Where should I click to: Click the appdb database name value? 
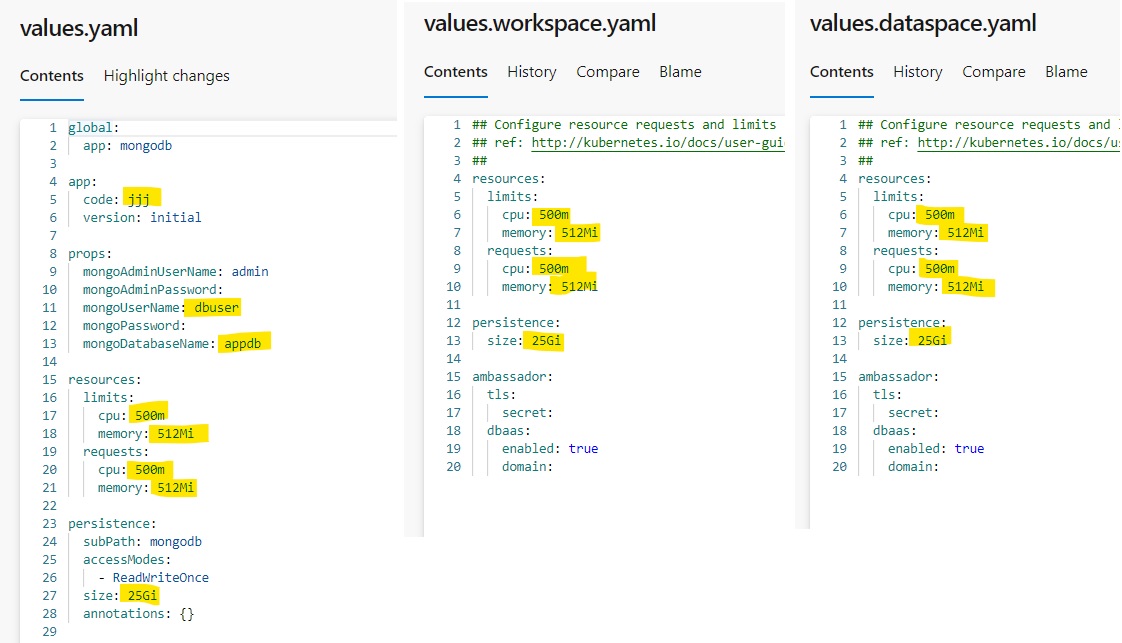coord(246,343)
